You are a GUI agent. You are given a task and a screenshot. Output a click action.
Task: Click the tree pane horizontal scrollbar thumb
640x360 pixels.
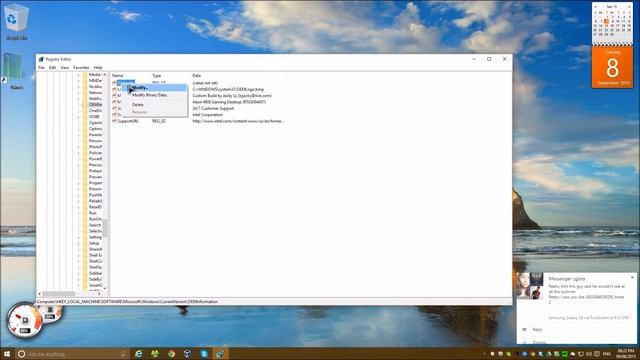(x=59, y=293)
